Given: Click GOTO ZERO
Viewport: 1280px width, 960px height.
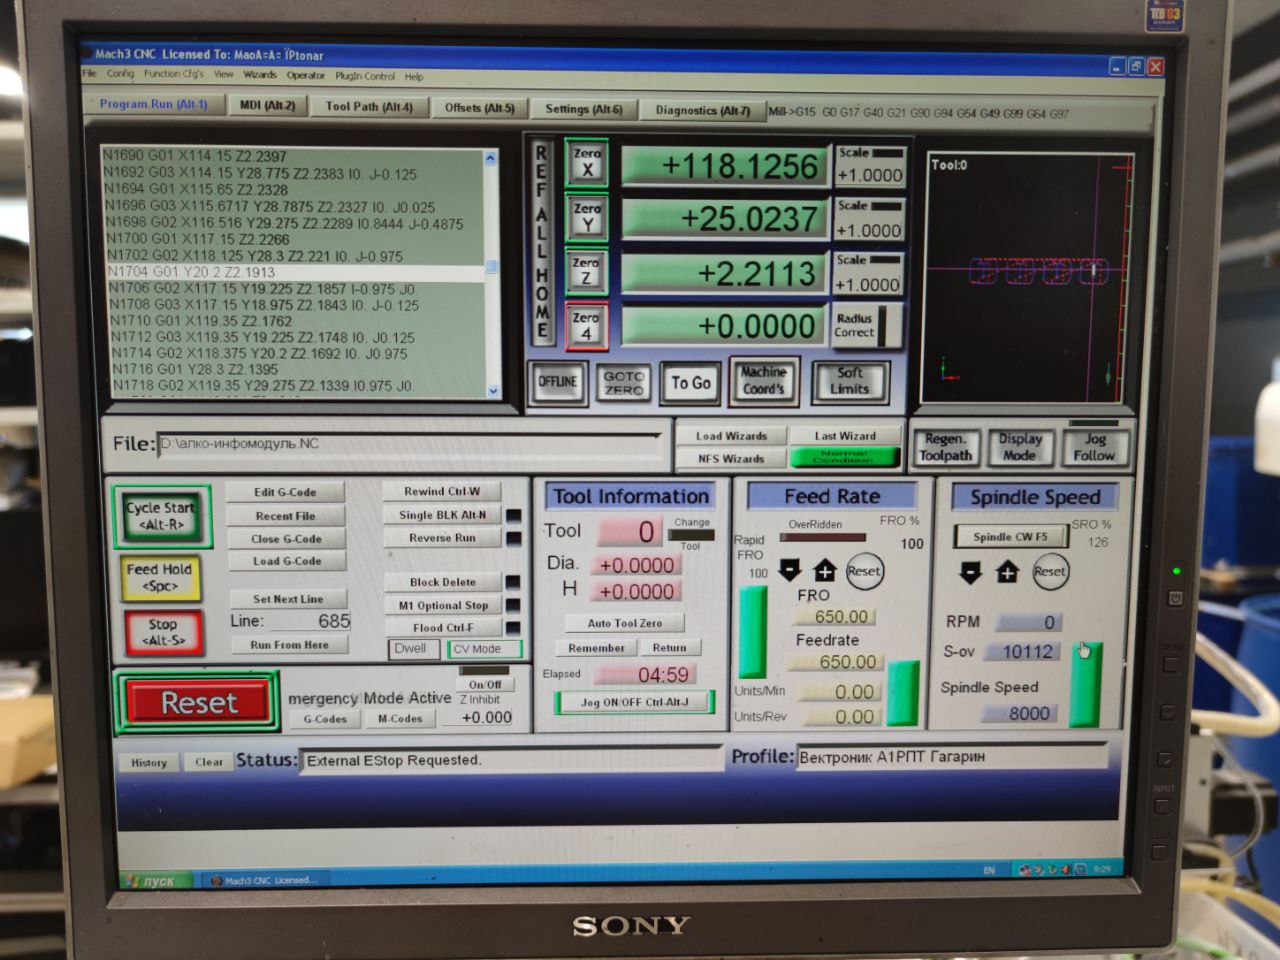Looking at the screenshot, I should tap(624, 383).
